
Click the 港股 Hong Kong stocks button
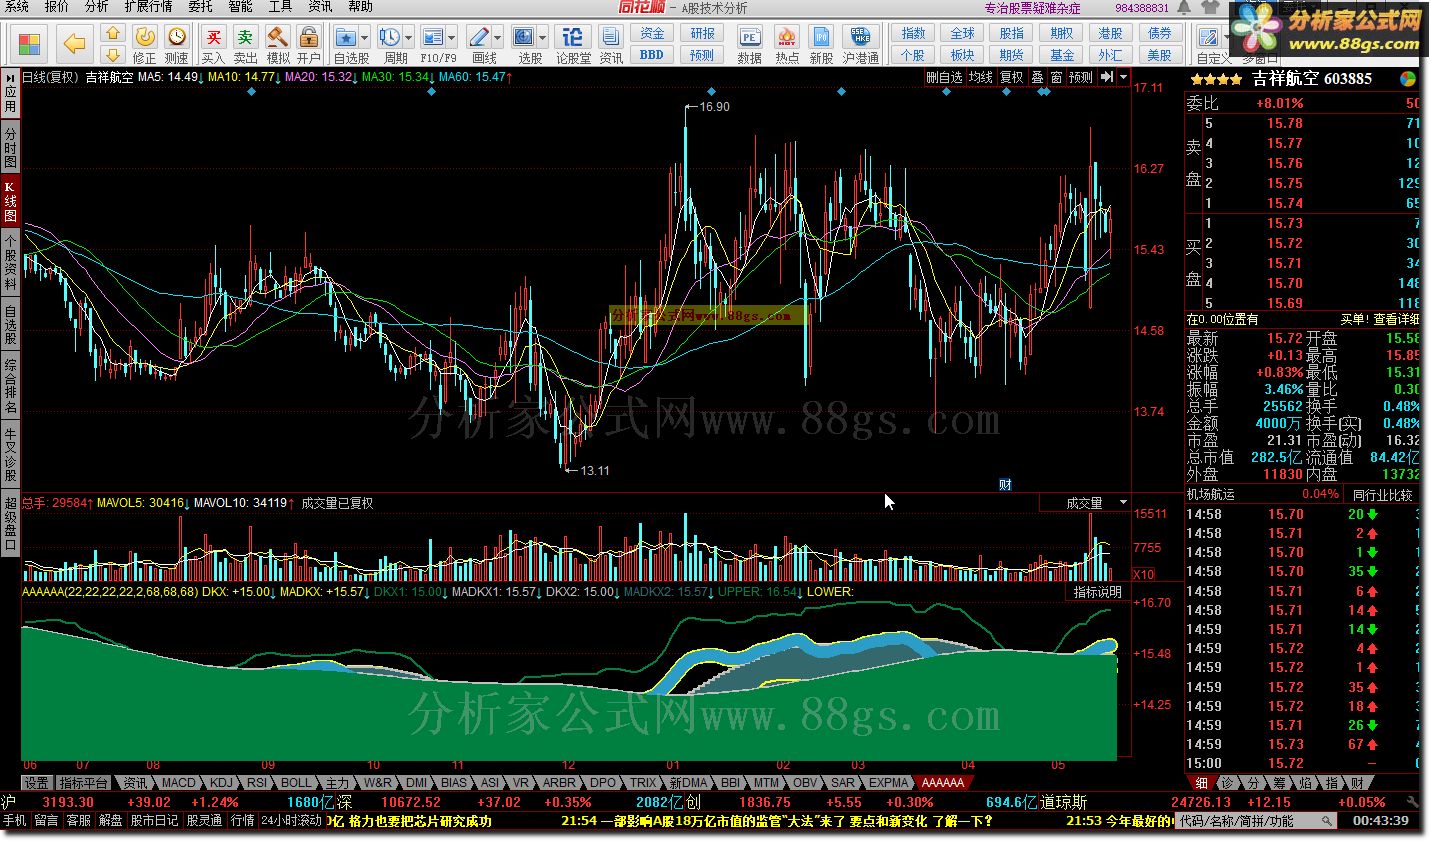pos(1111,34)
